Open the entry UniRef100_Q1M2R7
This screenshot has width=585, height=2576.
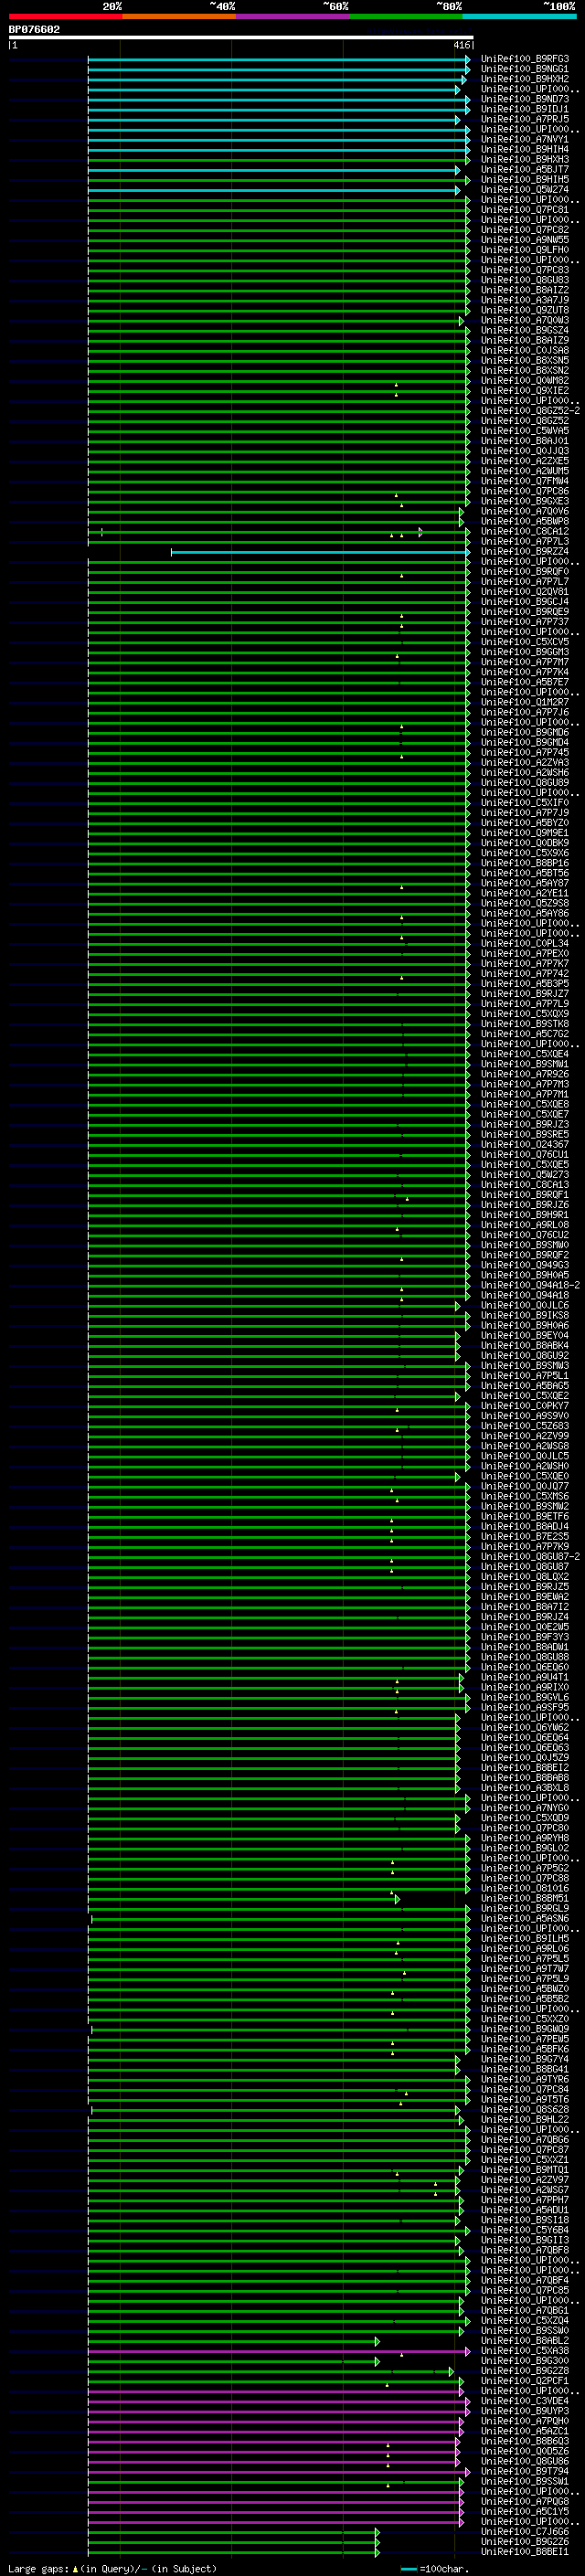coord(524,702)
